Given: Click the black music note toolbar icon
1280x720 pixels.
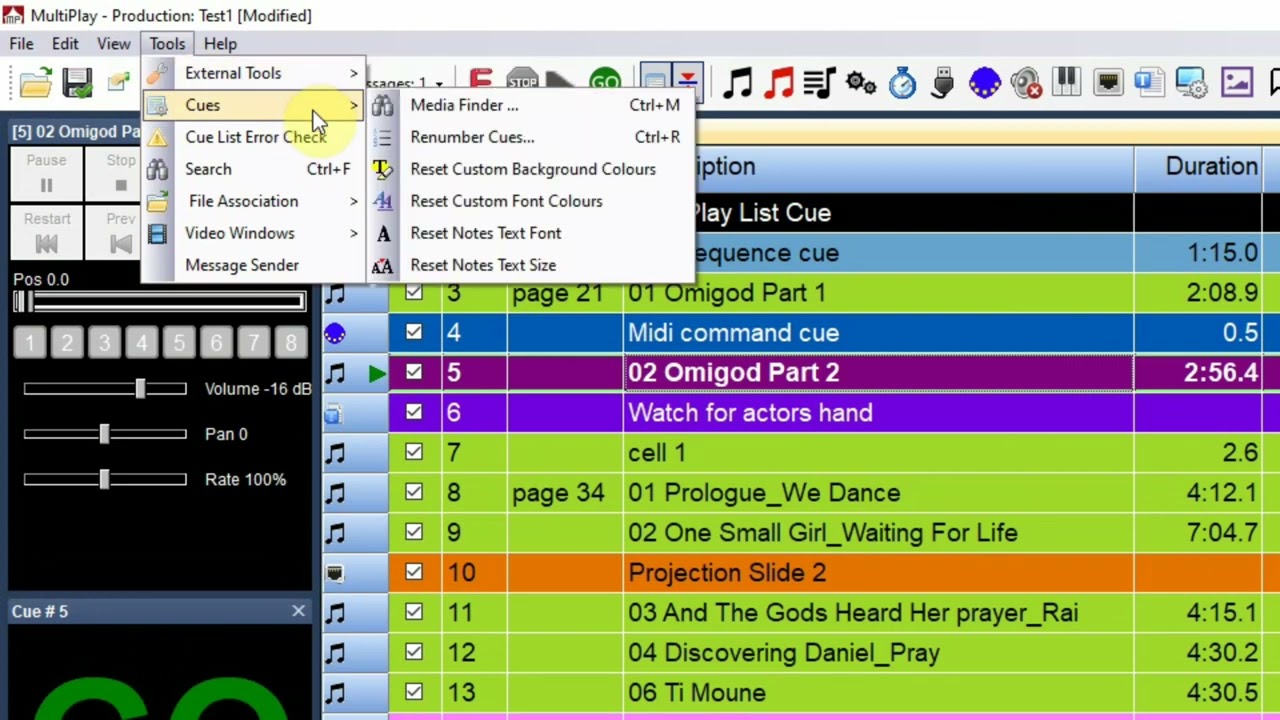Looking at the screenshot, I should (737, 83).
